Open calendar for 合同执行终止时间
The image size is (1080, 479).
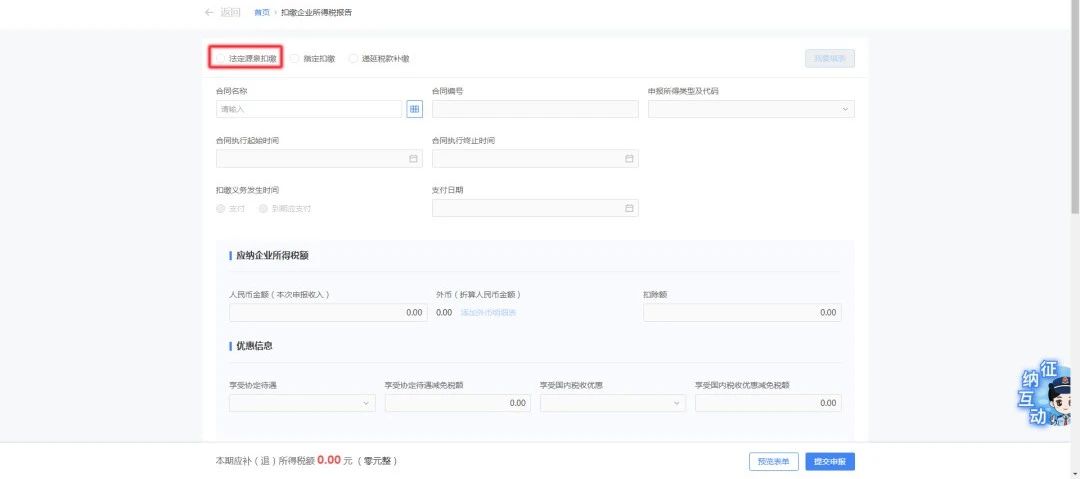629,159
